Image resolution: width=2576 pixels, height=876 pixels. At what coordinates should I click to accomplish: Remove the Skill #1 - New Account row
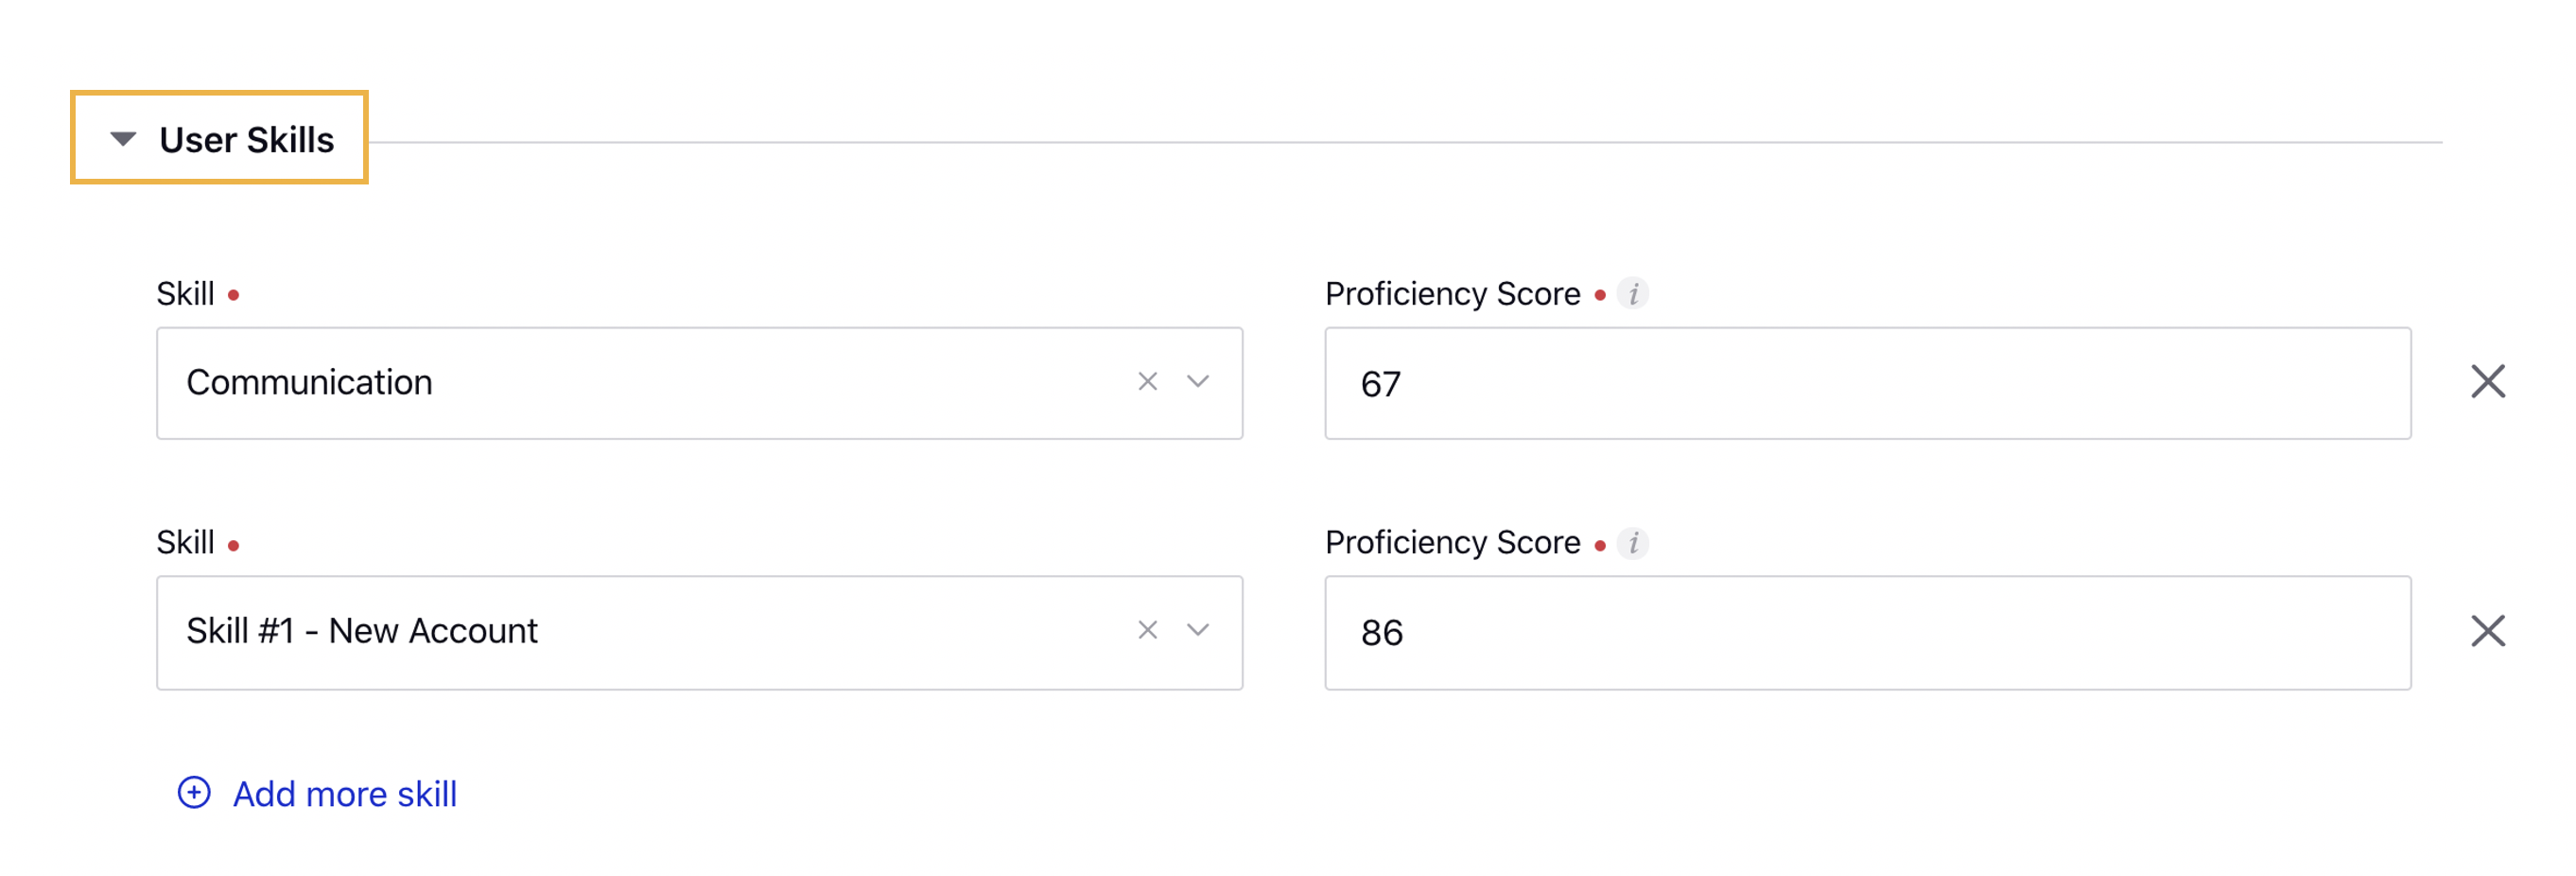coord(2487,631)
